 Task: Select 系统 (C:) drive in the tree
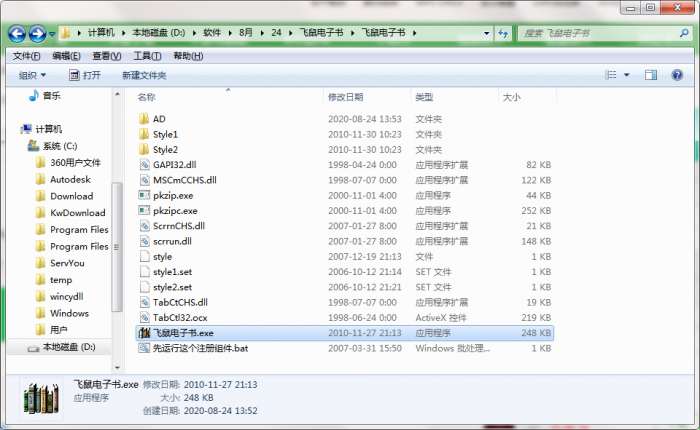point(60,146)
